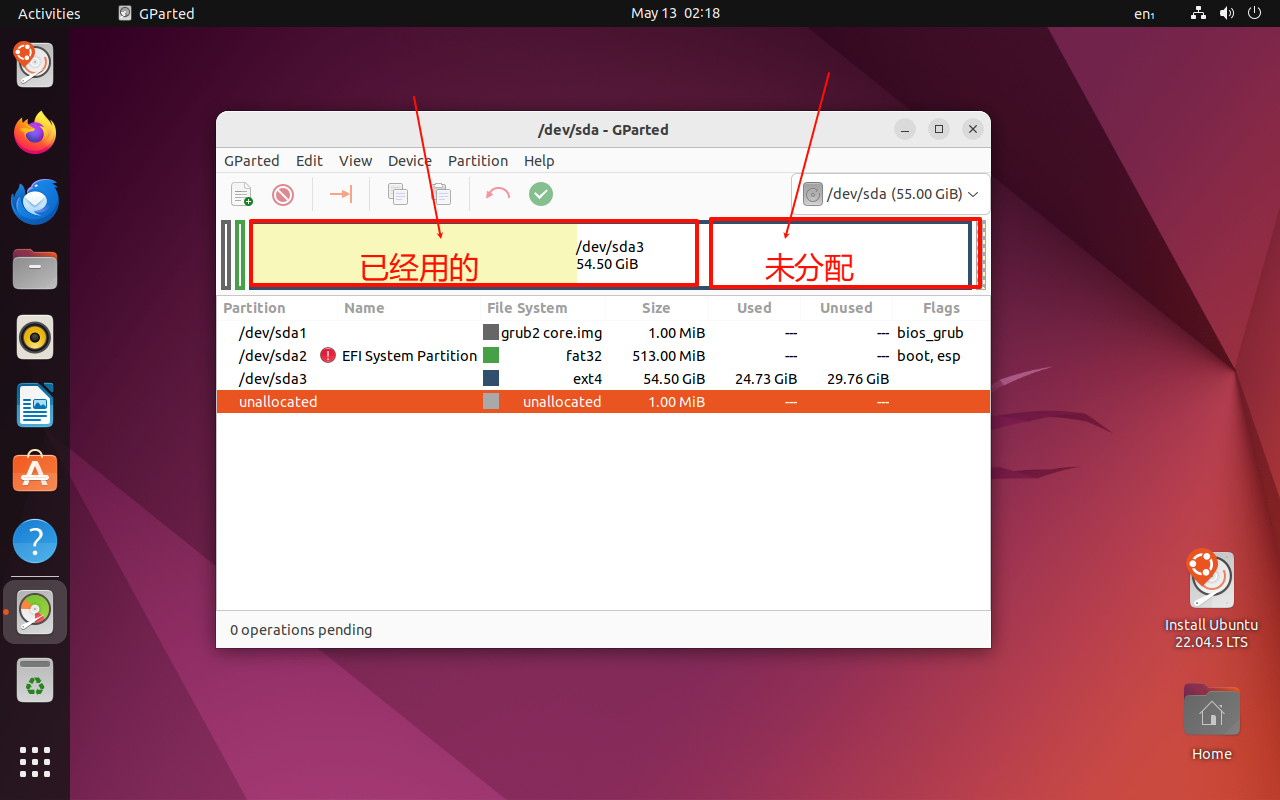Launch the Ubuntu installer from the dock
This screenshot has width=1280, height=800.
click(35, 64)
